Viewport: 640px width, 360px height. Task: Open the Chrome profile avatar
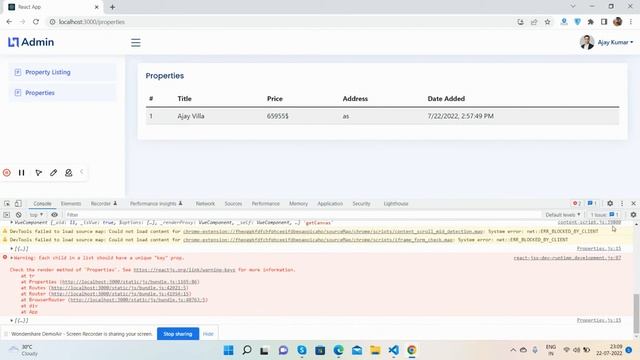point(618,22)
